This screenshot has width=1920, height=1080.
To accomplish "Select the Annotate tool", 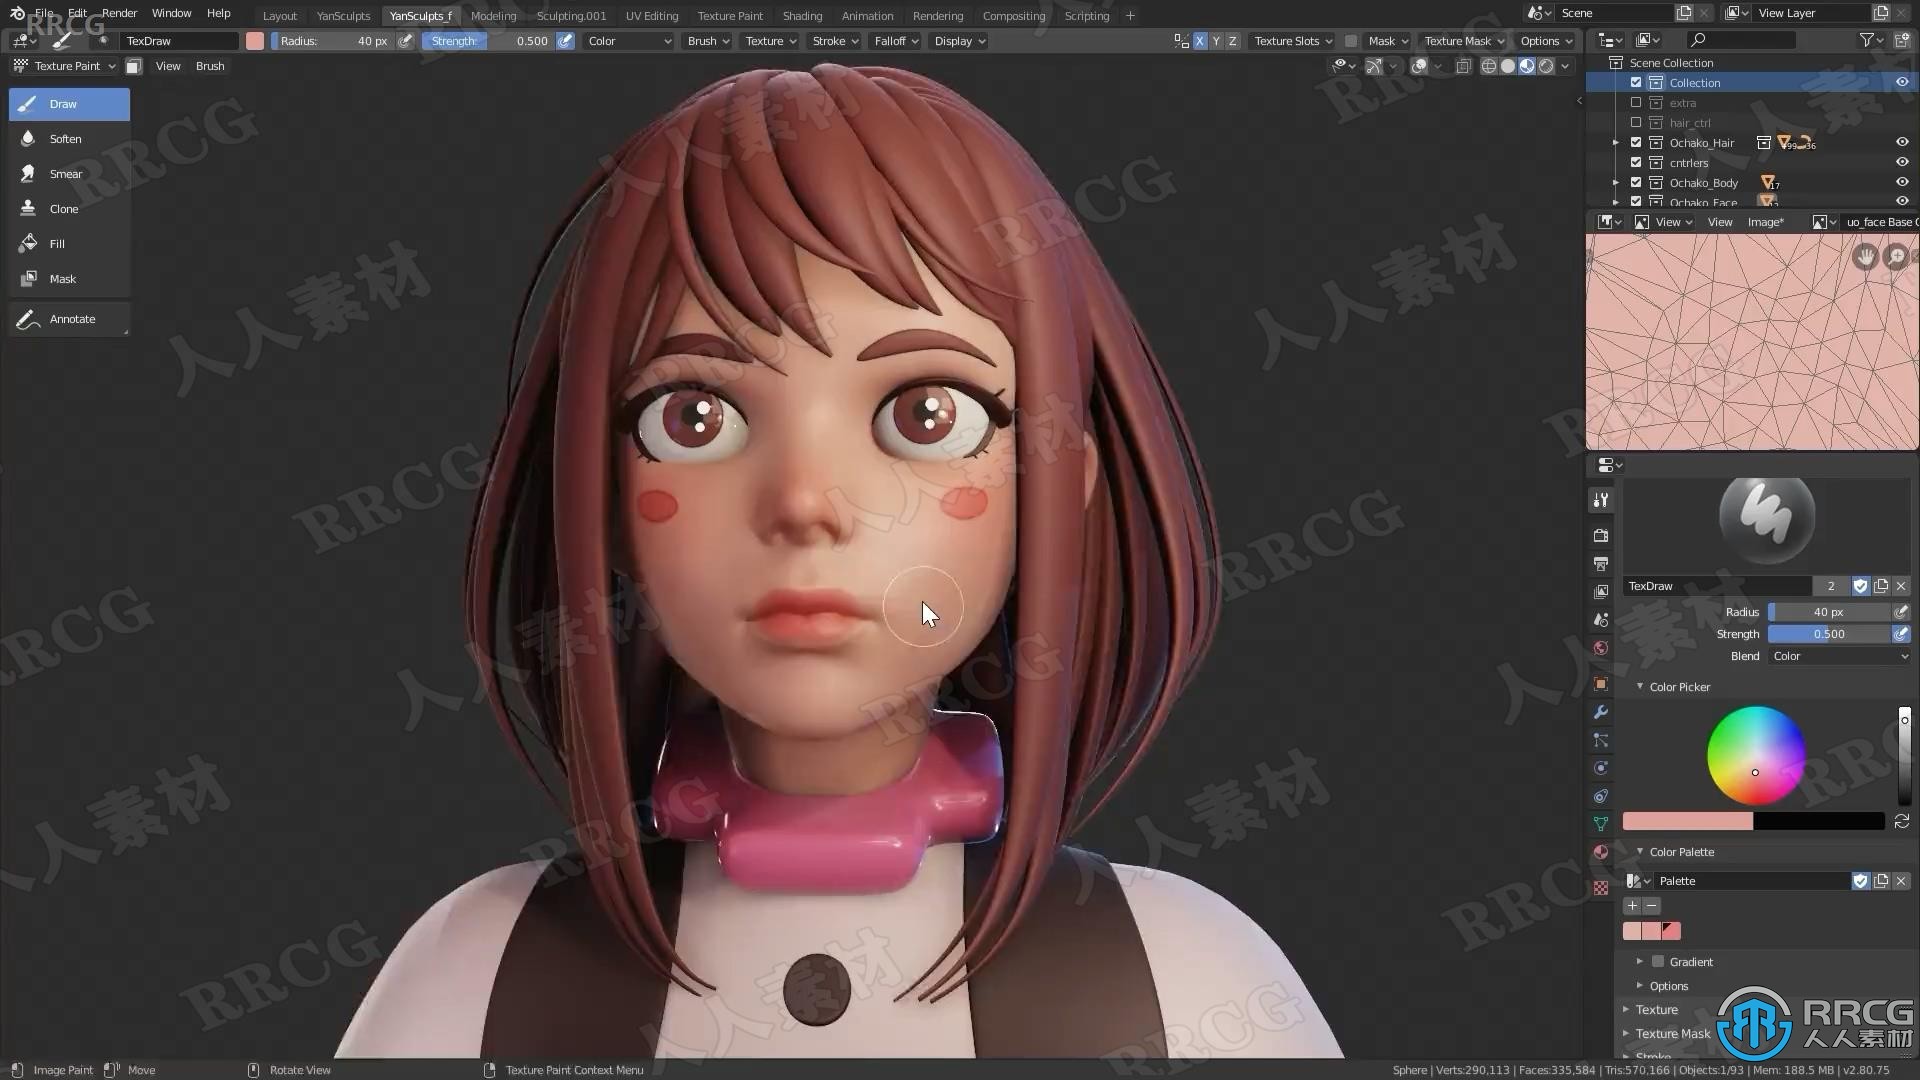I will pyautogui.click(x=69, y=319).
